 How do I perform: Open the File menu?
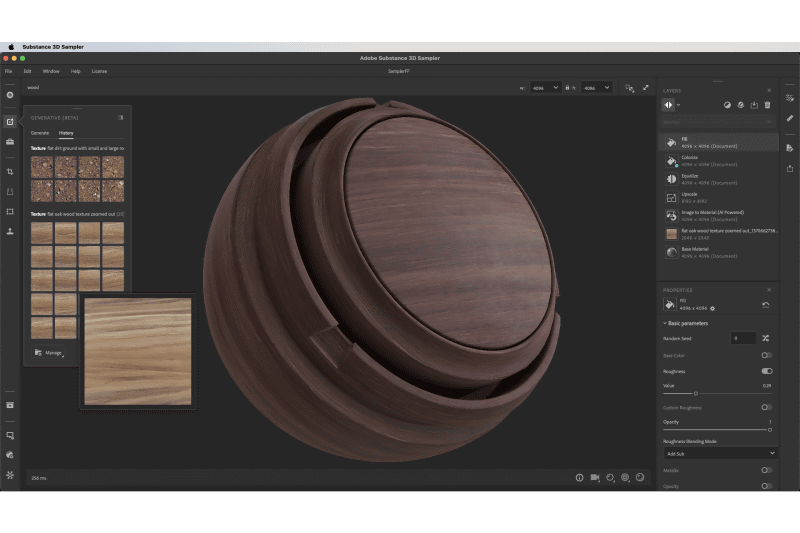tap(9, 71)
